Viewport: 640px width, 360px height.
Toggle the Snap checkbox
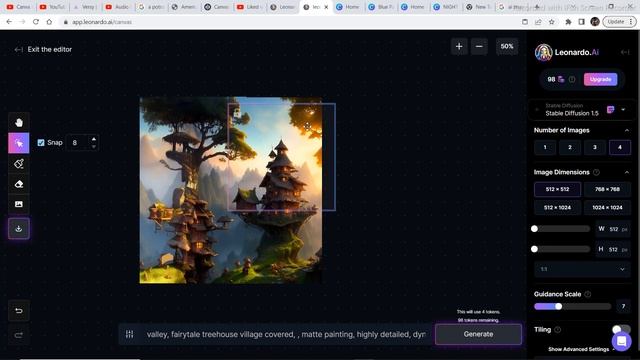tap(41, 142)
